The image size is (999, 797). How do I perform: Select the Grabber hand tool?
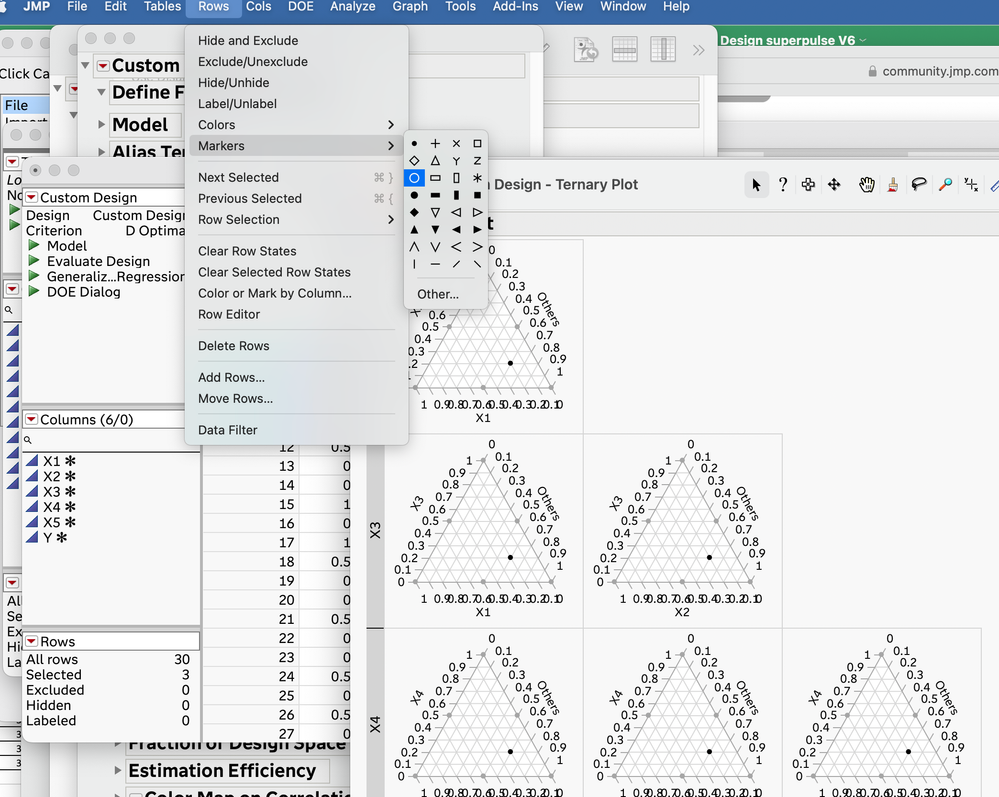867,184
